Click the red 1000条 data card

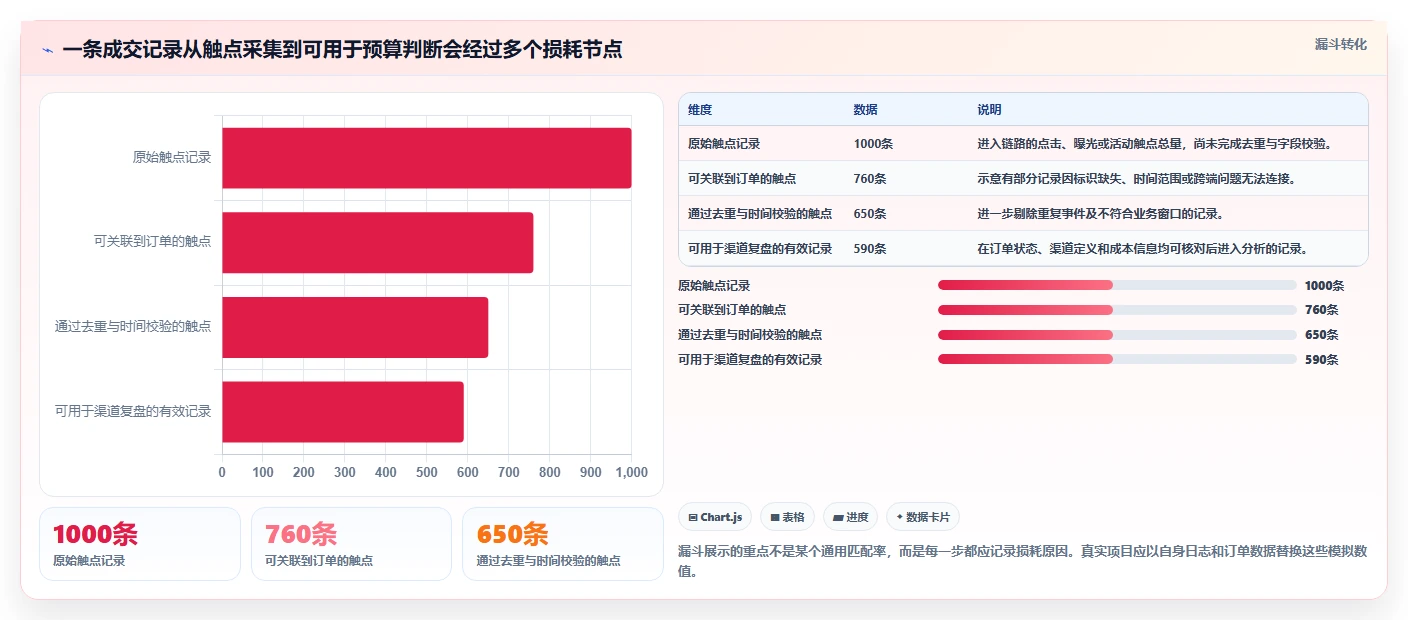pyautogui.click(x=140, y=544)
